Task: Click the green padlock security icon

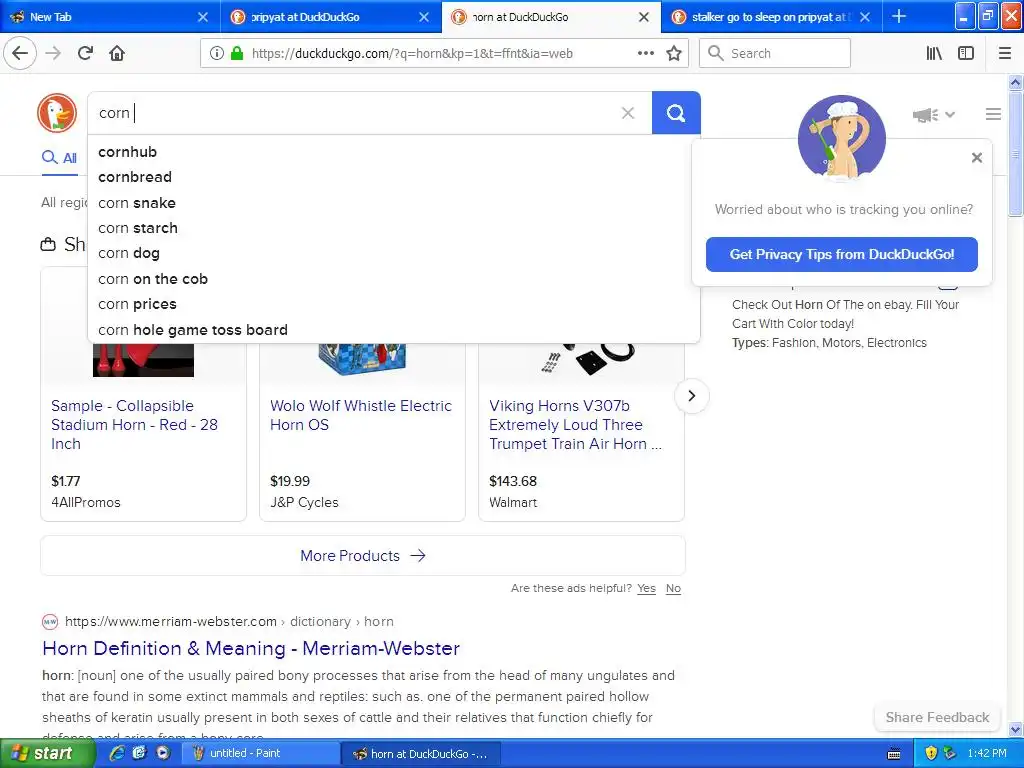Action: coord(237,54)
